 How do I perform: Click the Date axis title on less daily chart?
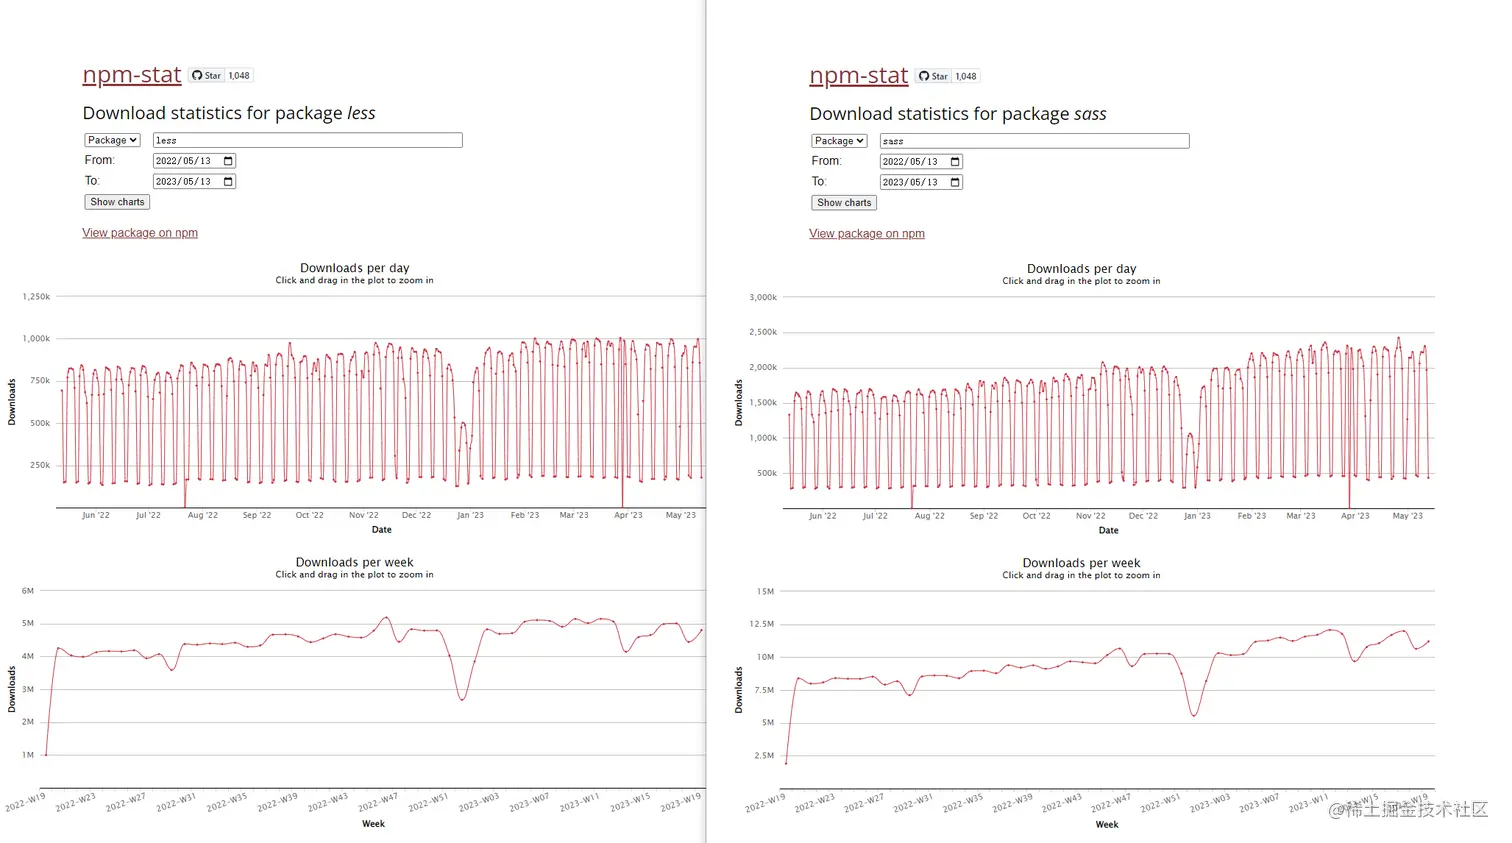(382, 530)
